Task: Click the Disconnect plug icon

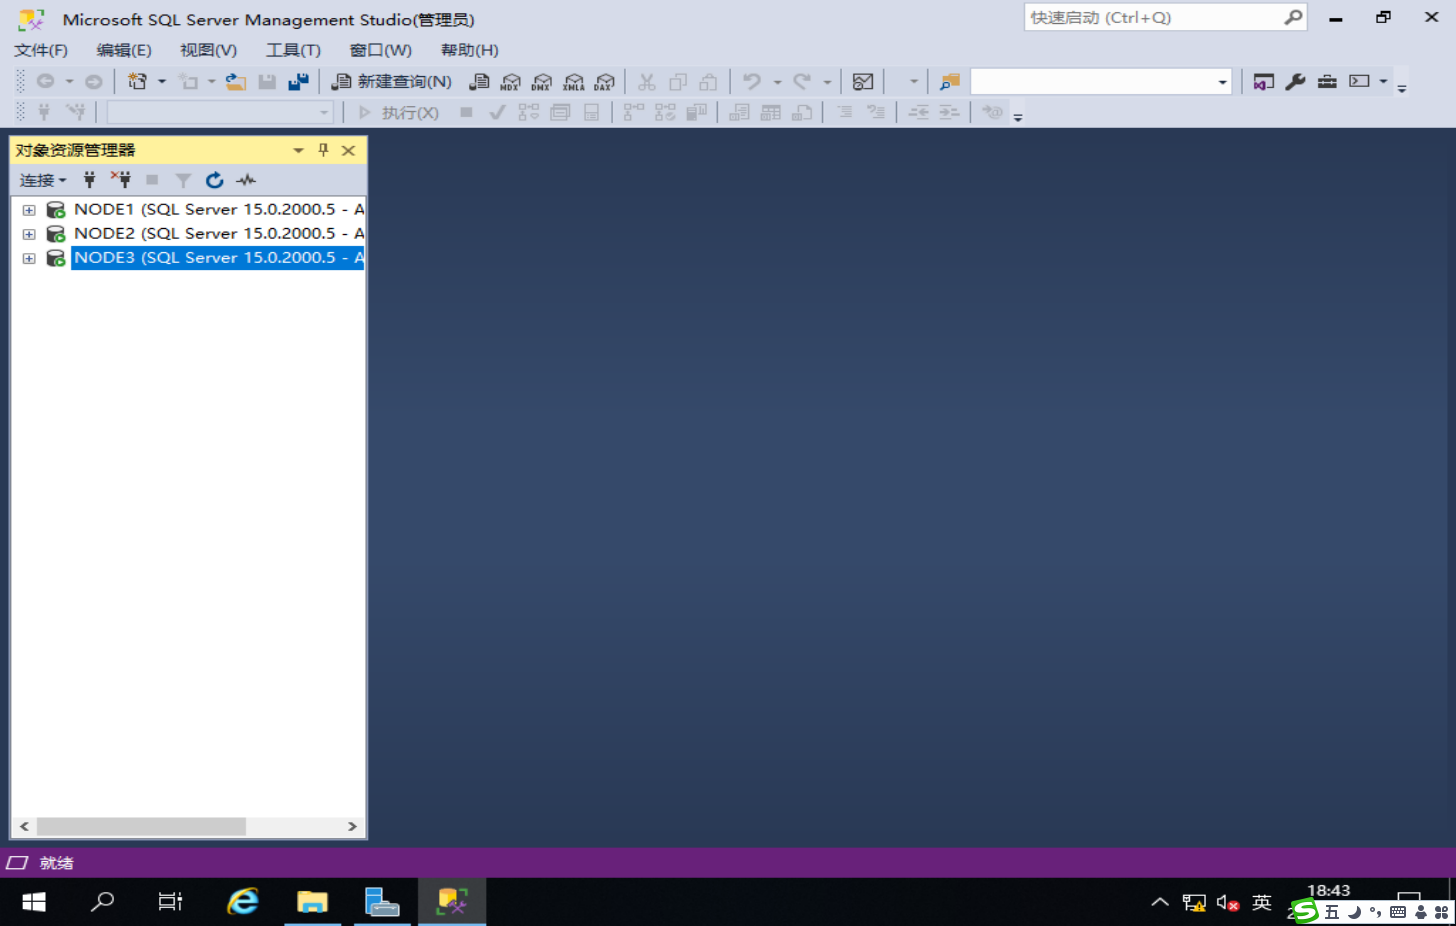Action: [x=121, y=180]
